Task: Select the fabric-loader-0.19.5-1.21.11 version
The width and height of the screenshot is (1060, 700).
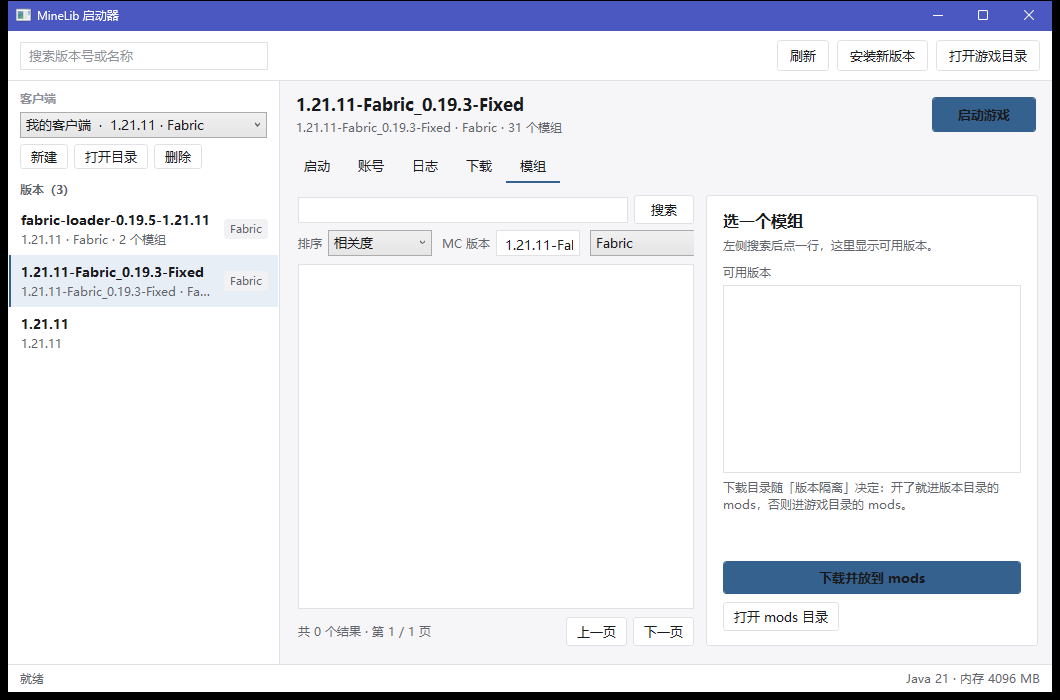Action: click(x=143, y=229)
